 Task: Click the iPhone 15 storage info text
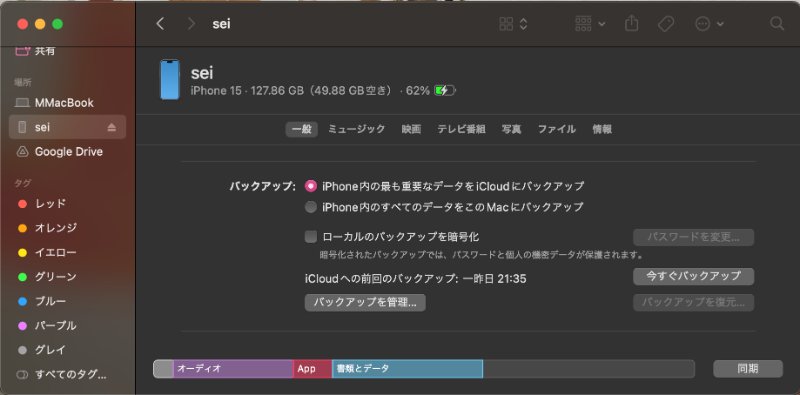[310, 91]
